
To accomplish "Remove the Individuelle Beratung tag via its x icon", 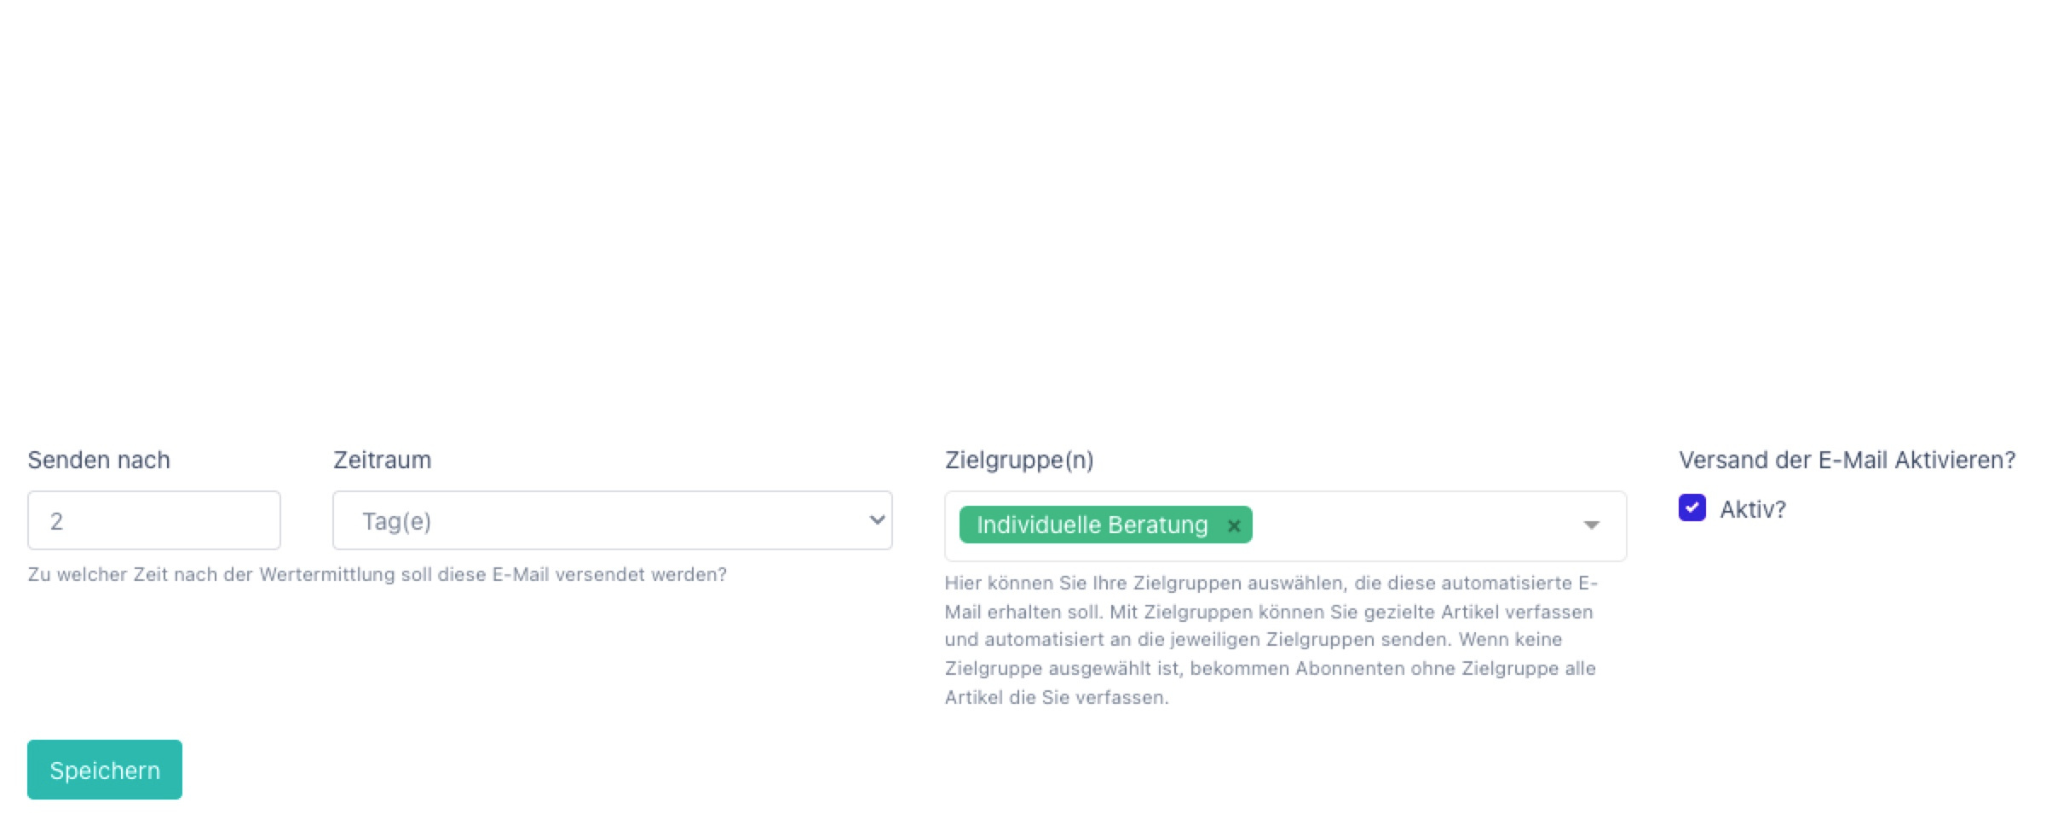I will click(1233, 525).
